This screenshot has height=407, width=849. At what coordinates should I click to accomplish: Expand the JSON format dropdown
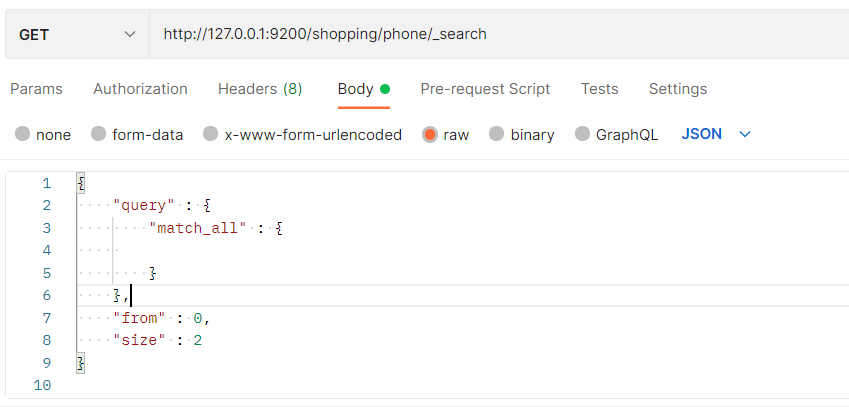pos(702,134)
